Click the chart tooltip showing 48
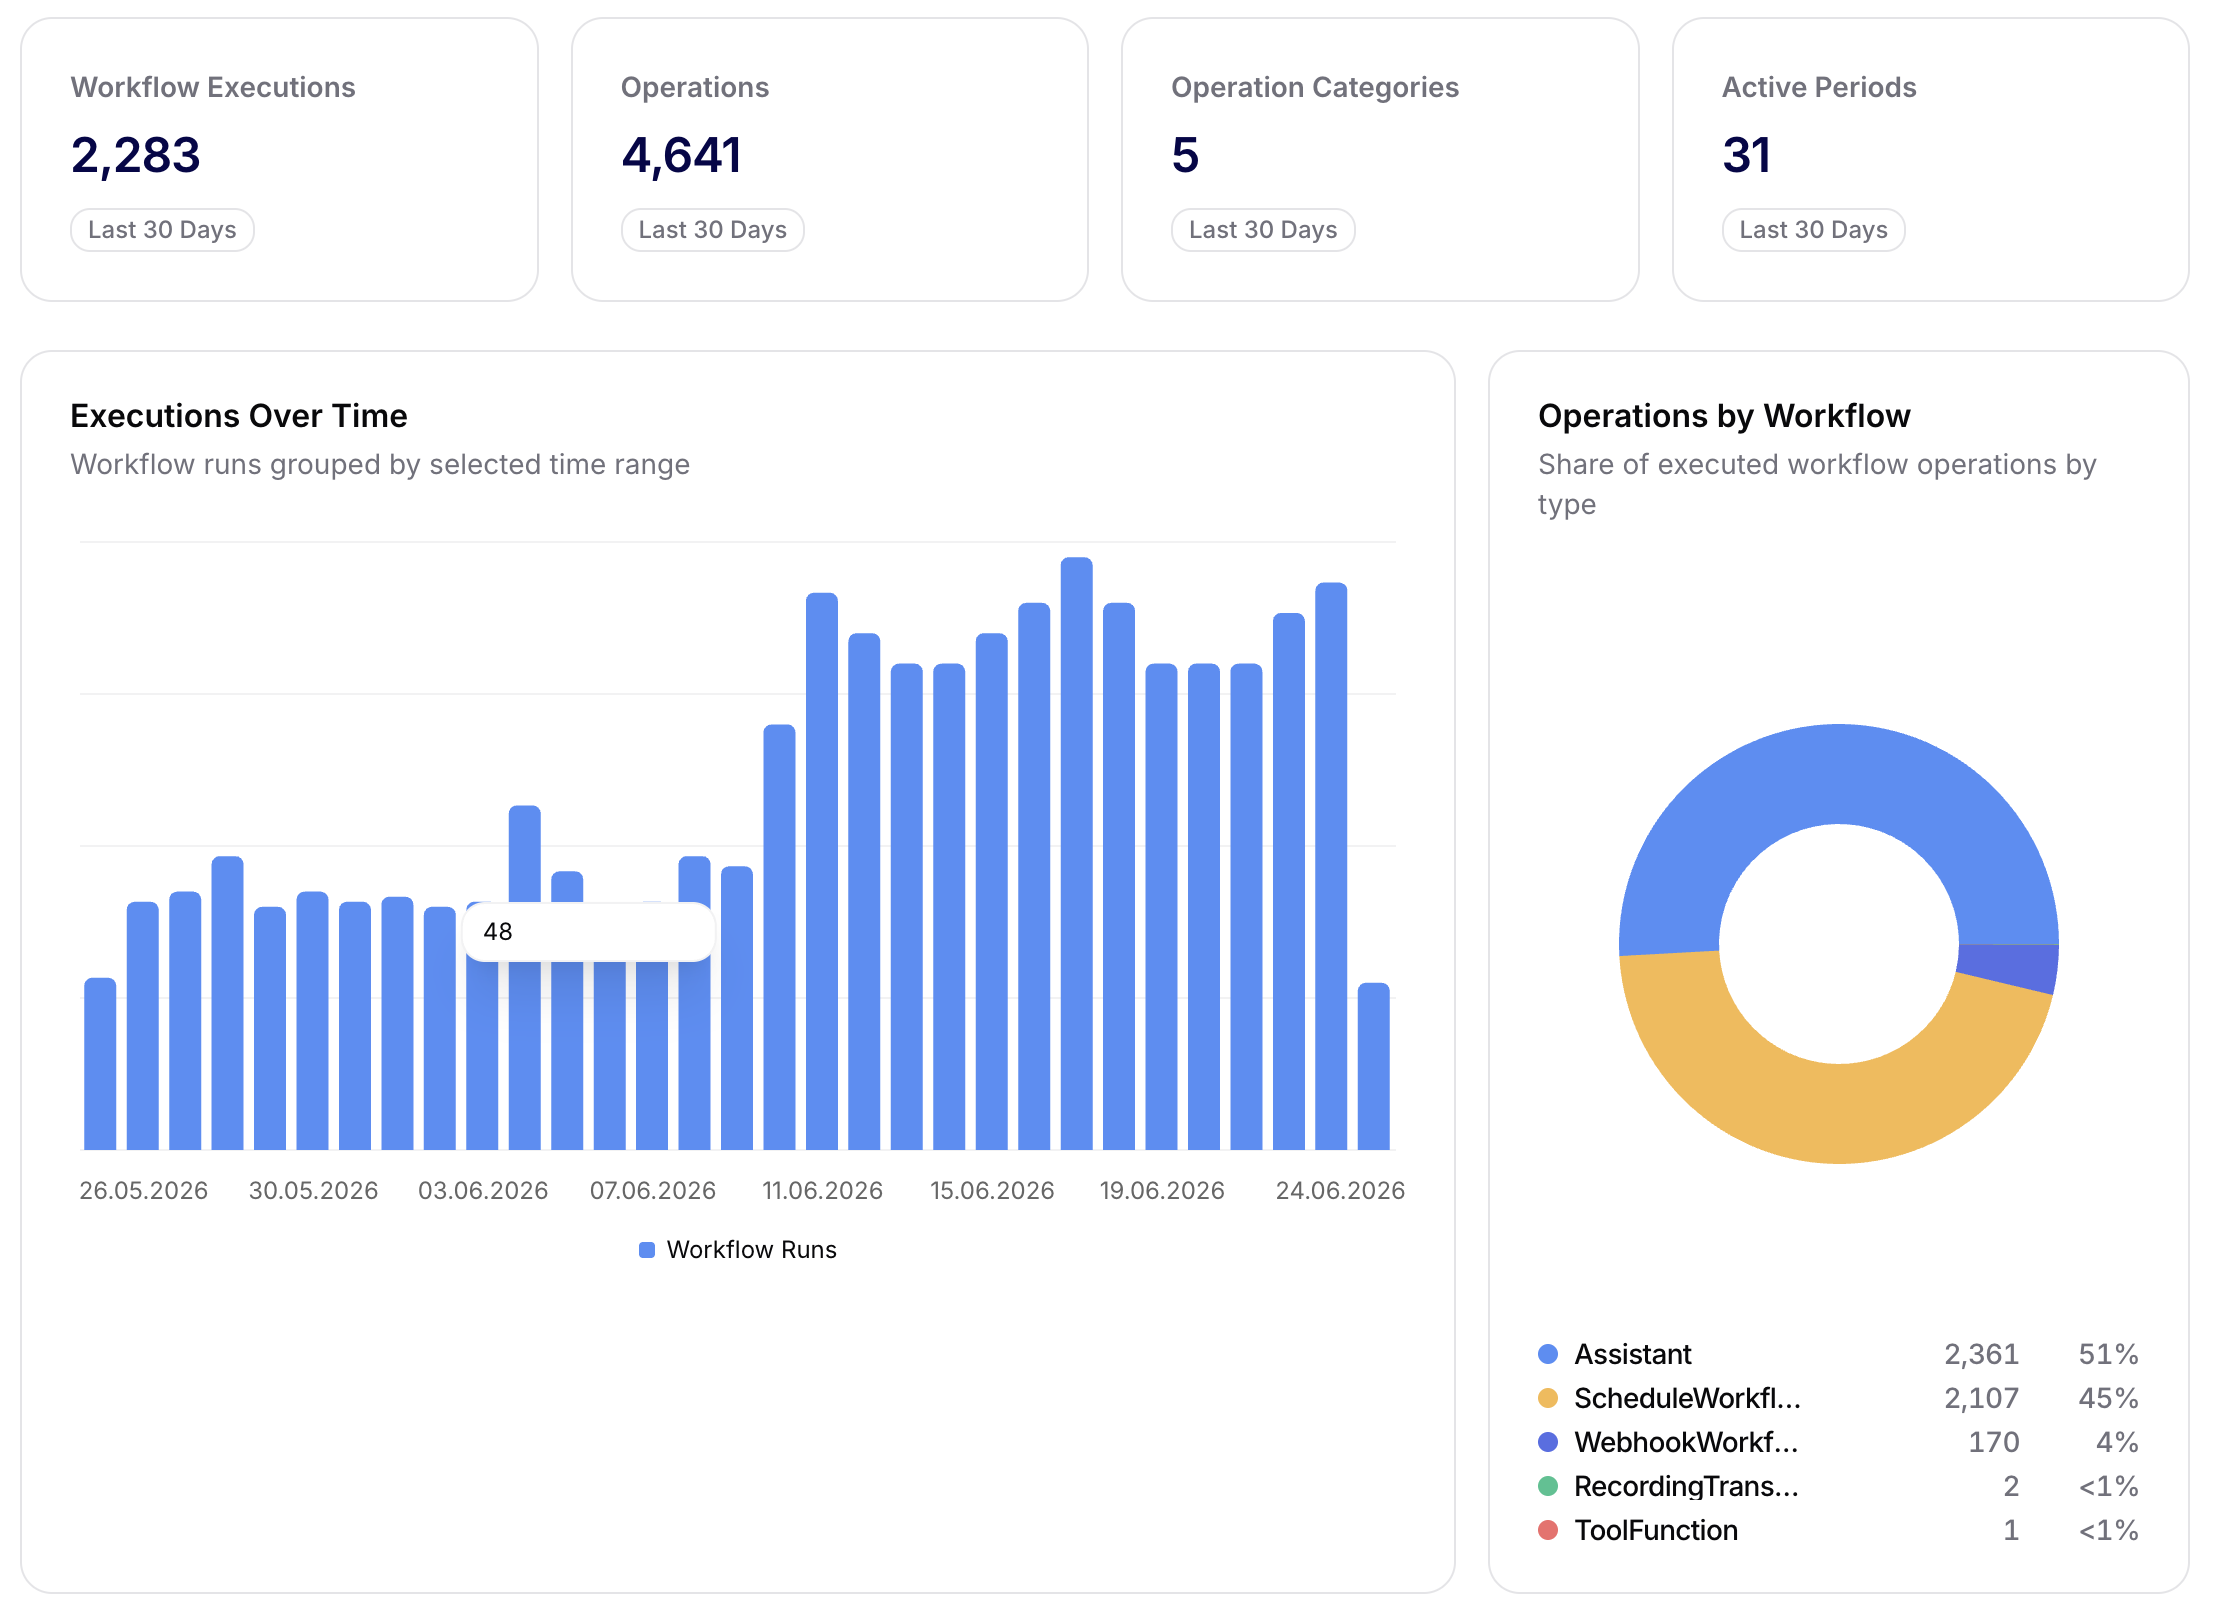 coord(588,932)
